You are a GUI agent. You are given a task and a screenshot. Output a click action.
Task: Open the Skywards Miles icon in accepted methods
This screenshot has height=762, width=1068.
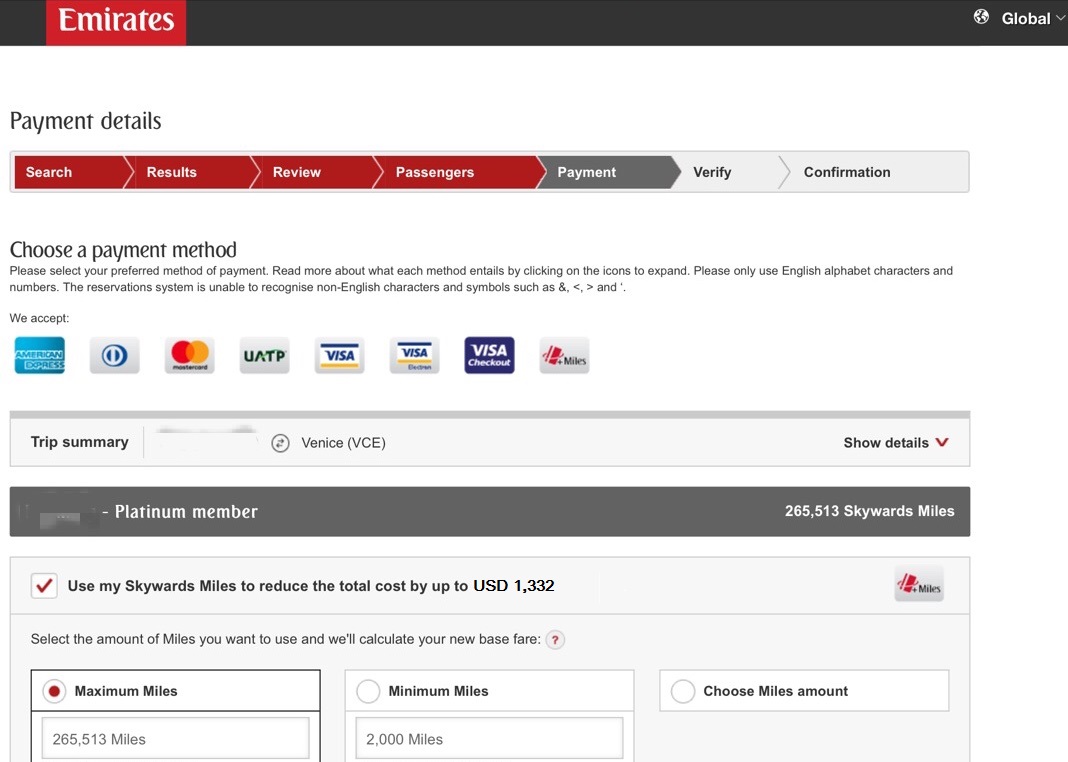pyautogui.click(x=564, y=355)
